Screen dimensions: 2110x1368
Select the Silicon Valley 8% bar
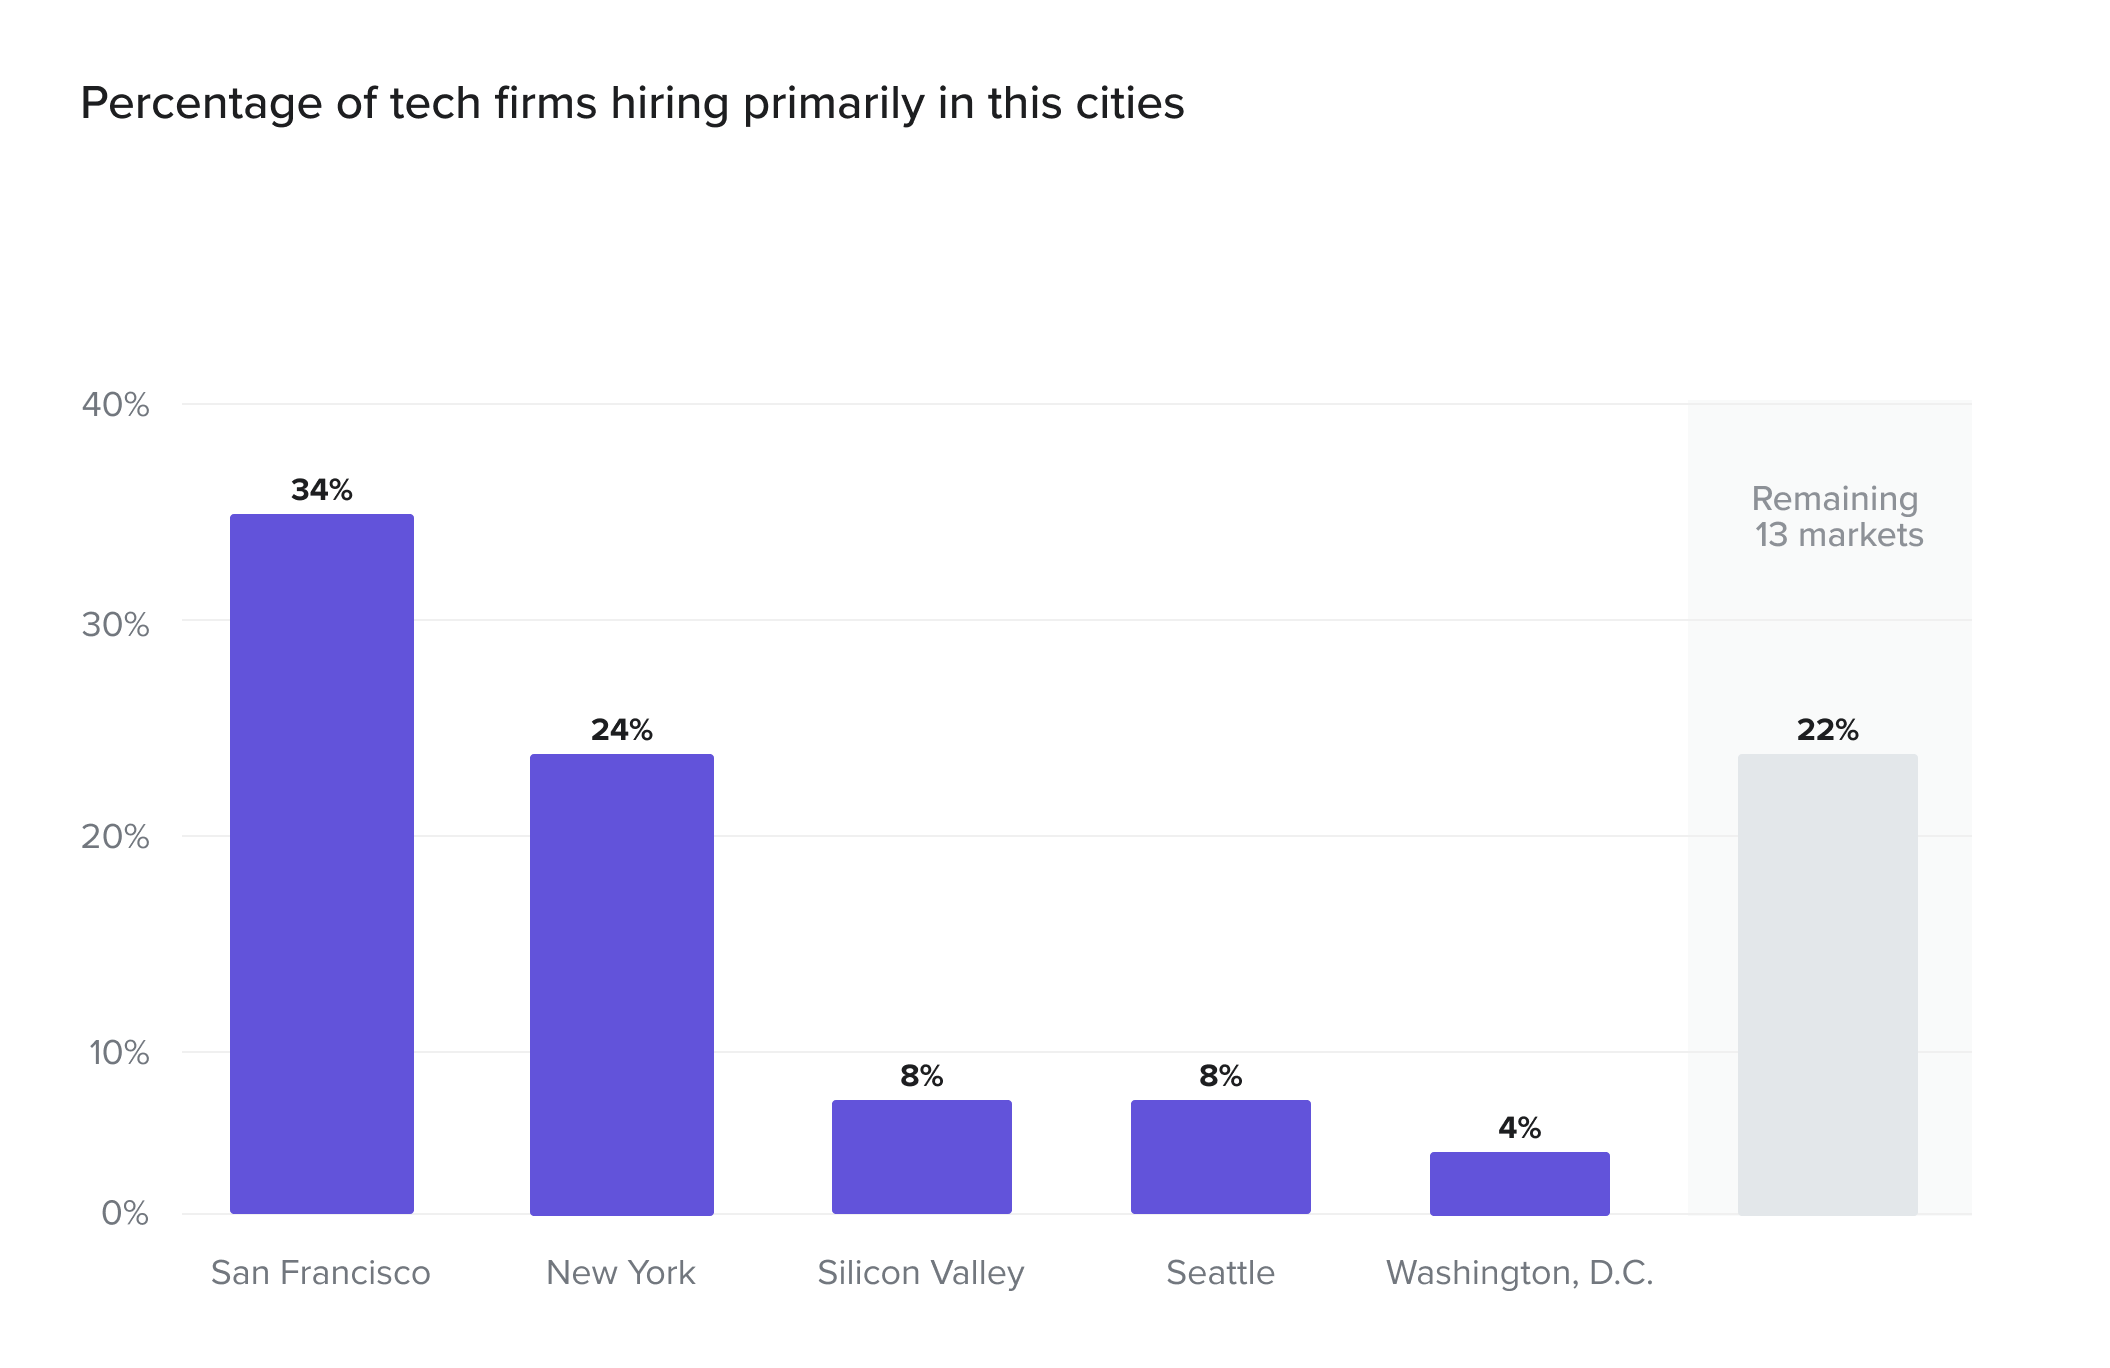(922, 1157)
